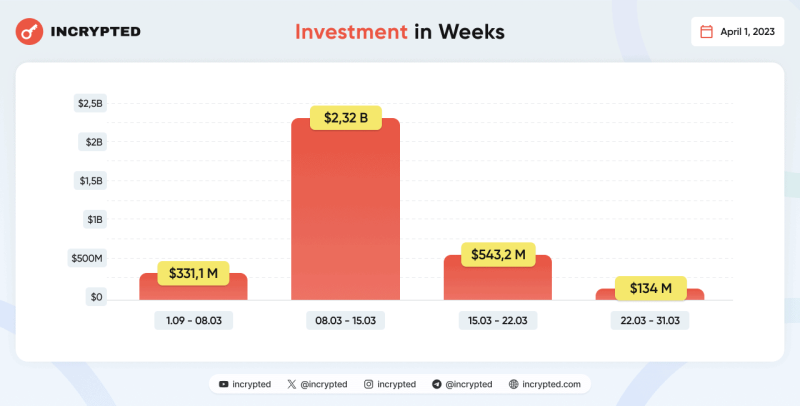The image size is (800, 406).
Task: Select the 08.03 - 15.03 week label
Action: point(346,321)
